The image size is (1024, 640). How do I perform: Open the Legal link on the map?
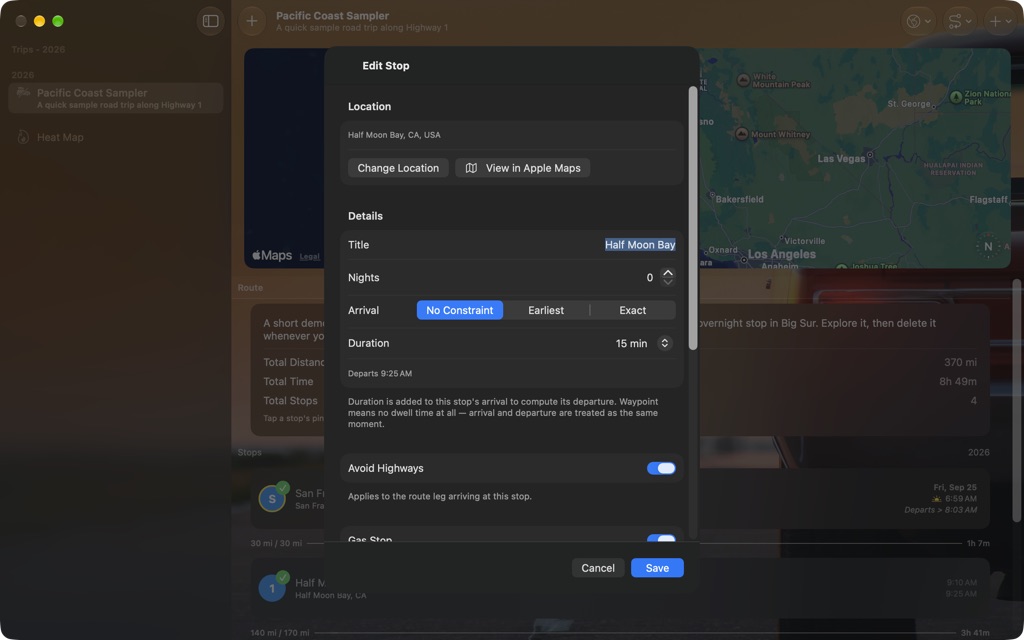click(310, 257)
